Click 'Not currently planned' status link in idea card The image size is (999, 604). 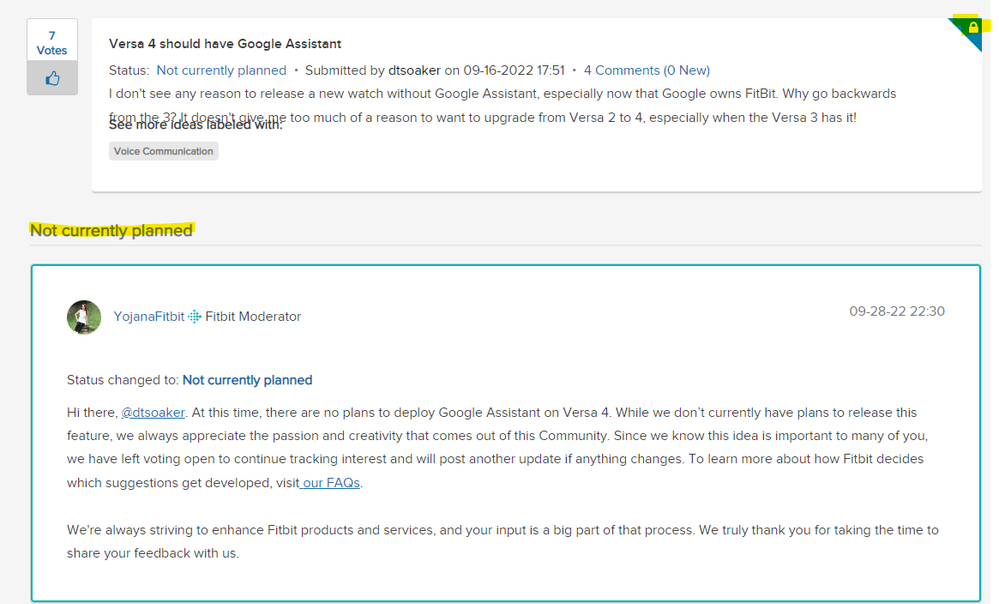pos(222,70)
